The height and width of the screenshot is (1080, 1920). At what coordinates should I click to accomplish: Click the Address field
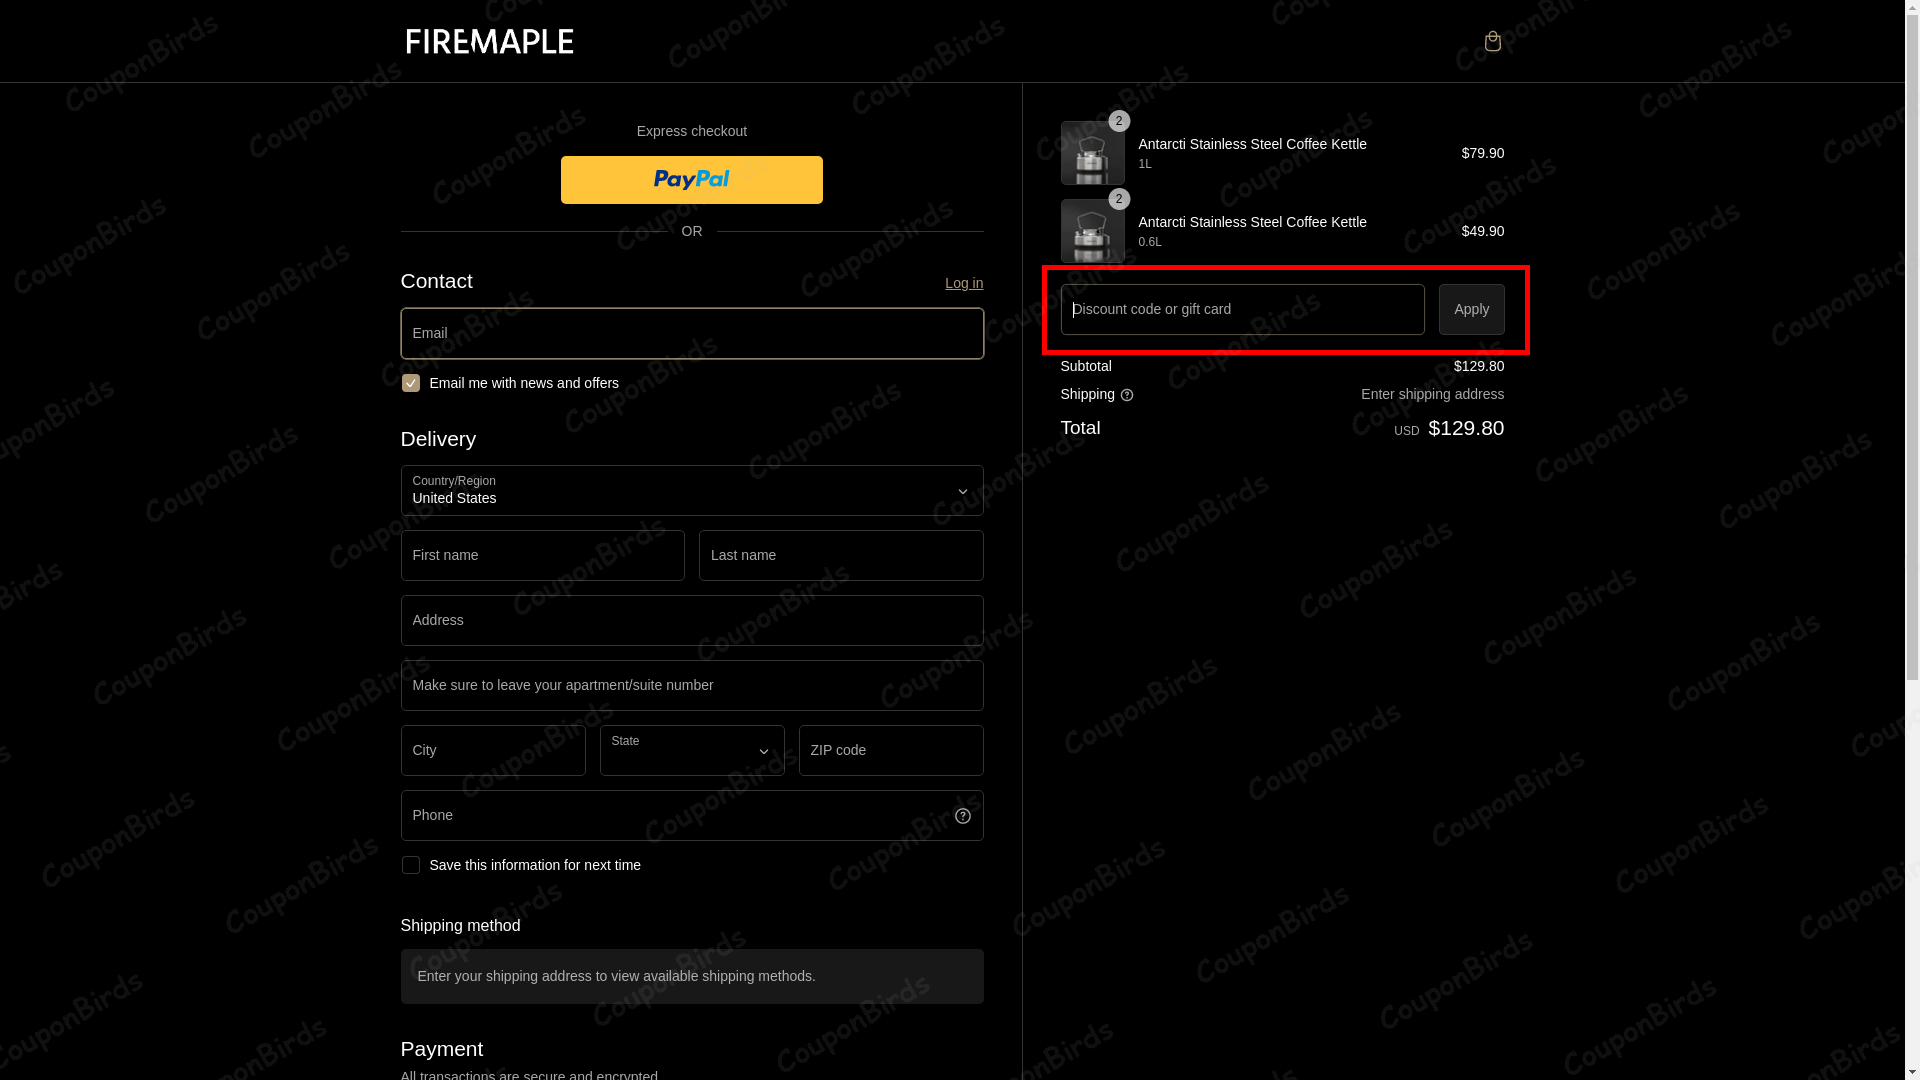692,620
